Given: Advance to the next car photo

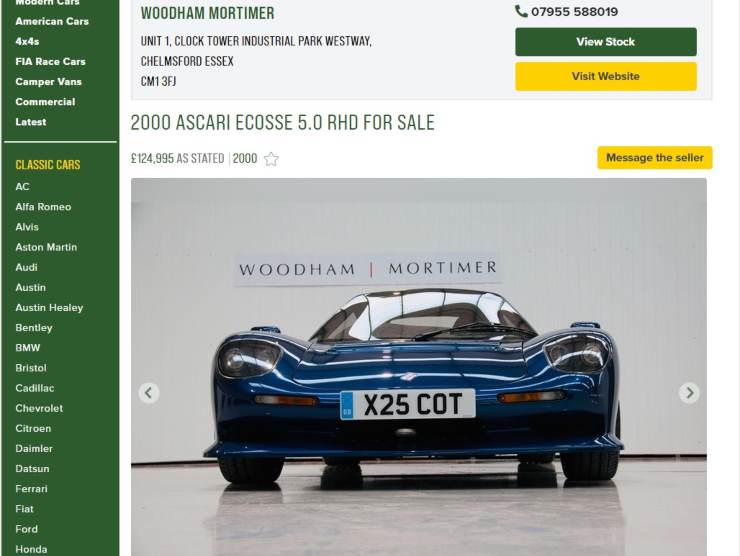Looking at the screenshot, I should [x=689, y=393].
